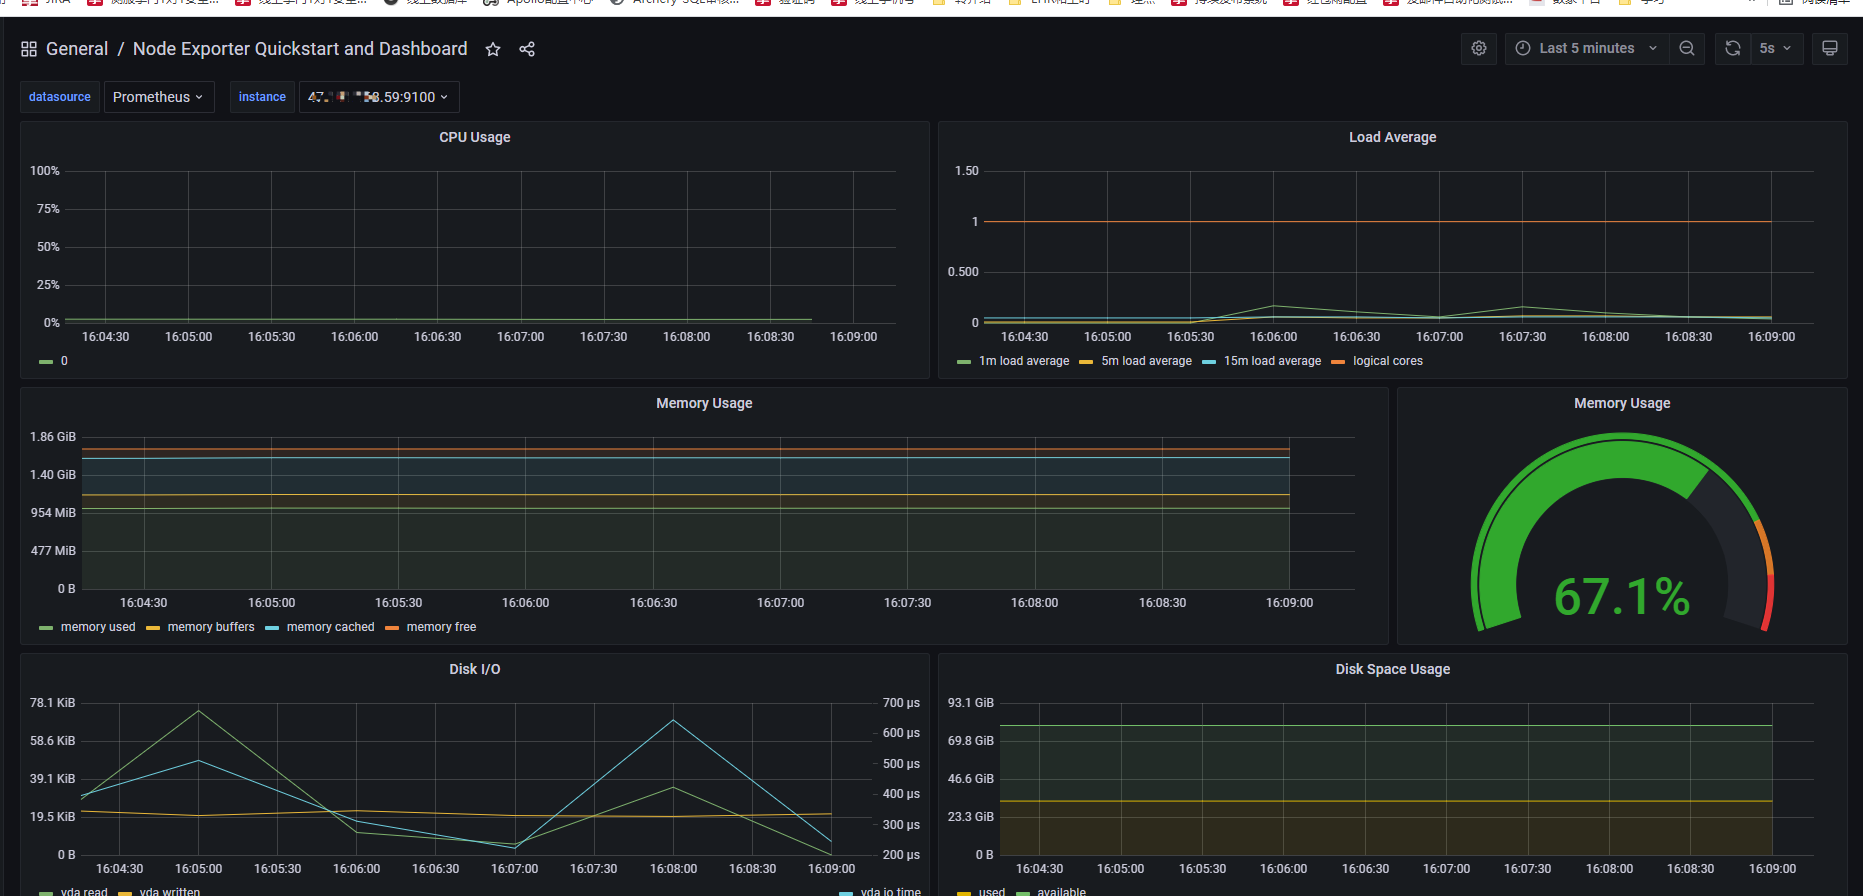The height and width of the screenshot is (896, 1863).
Task: Open the Prometheus datasource dropdown
Action: click(x=159, y=97)
